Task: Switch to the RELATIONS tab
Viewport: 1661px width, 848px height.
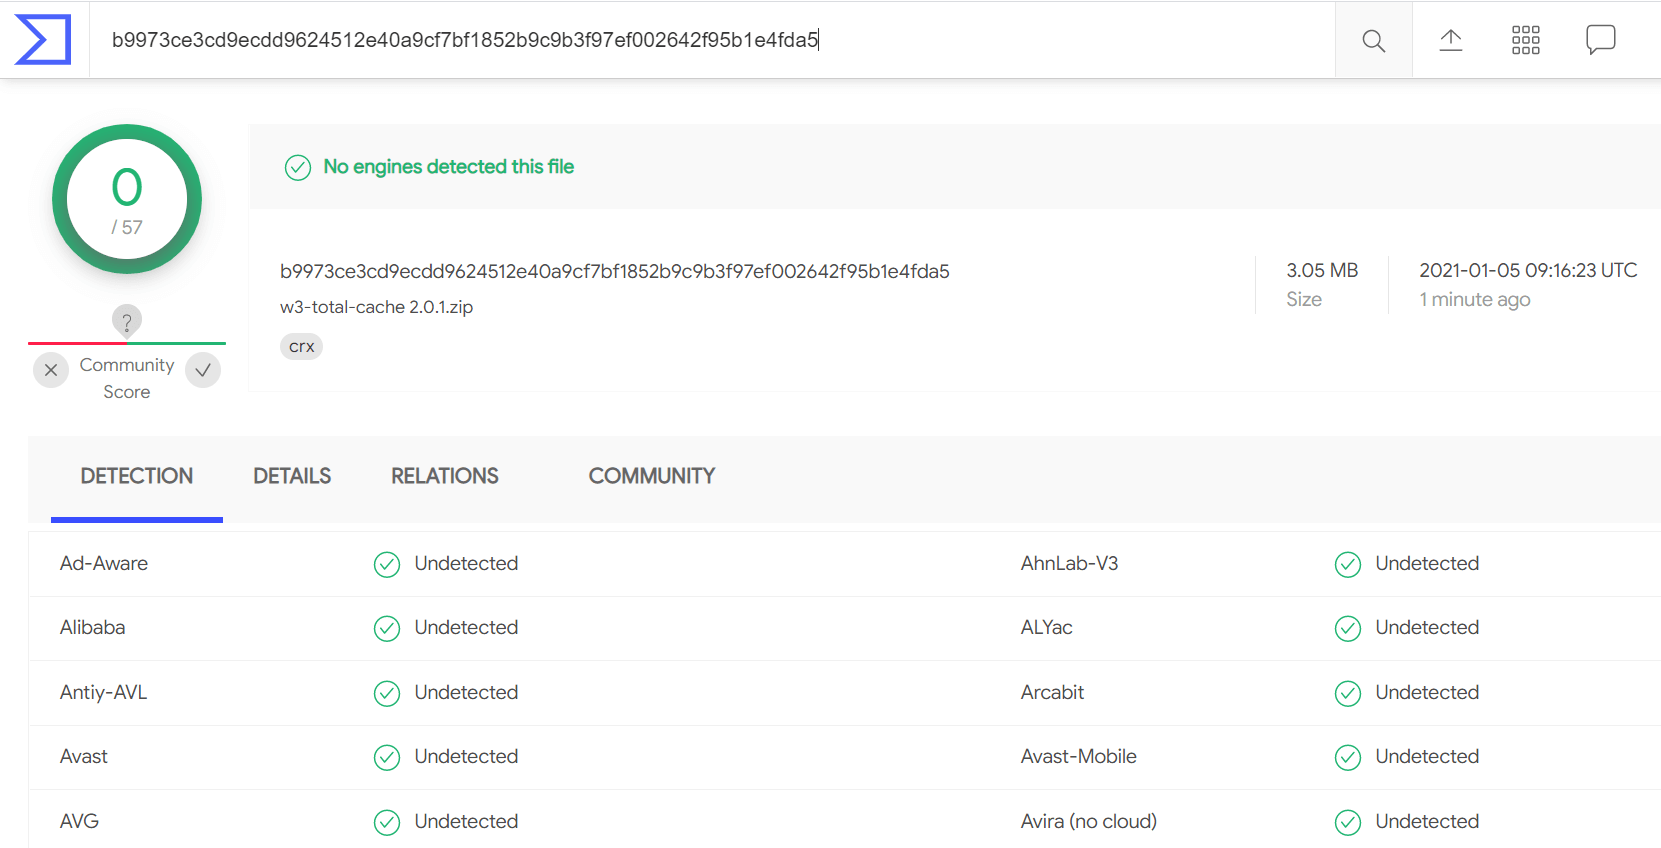Action: (x=445, y=476)
